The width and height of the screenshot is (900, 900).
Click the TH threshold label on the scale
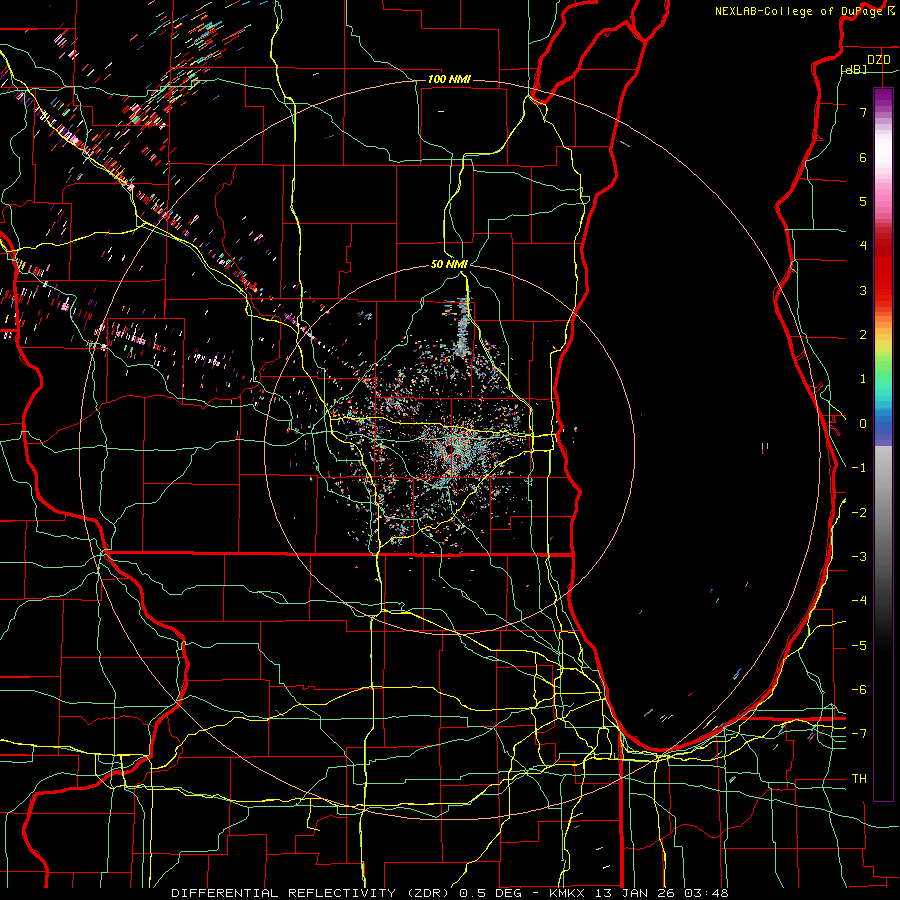[x=859, y=779]
